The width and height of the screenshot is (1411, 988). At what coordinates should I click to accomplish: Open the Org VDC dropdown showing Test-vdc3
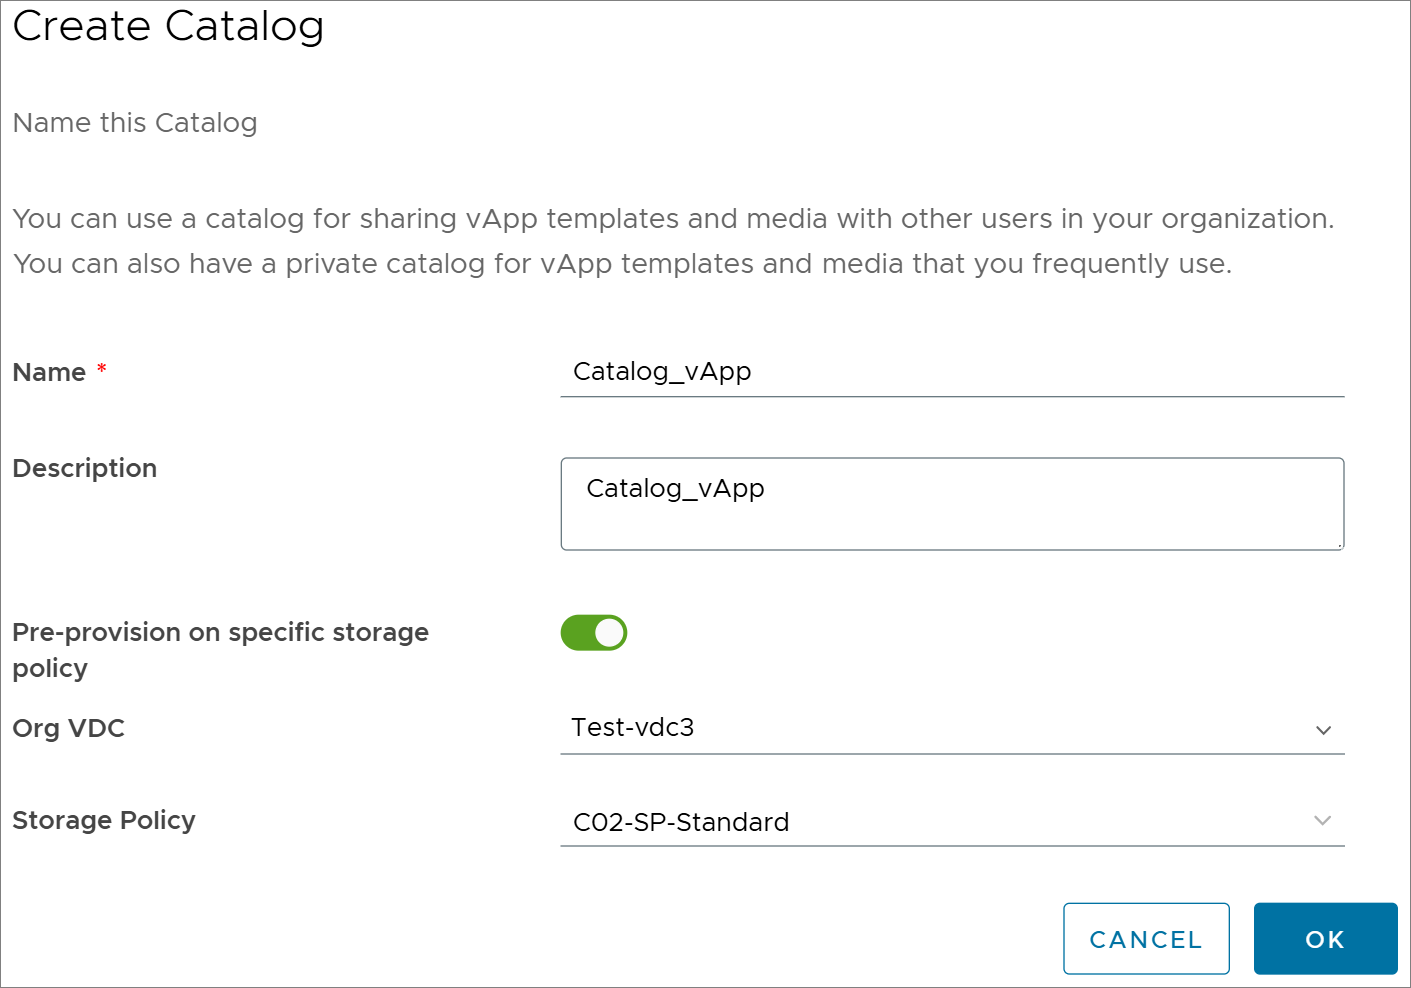(x=952, y=729)
